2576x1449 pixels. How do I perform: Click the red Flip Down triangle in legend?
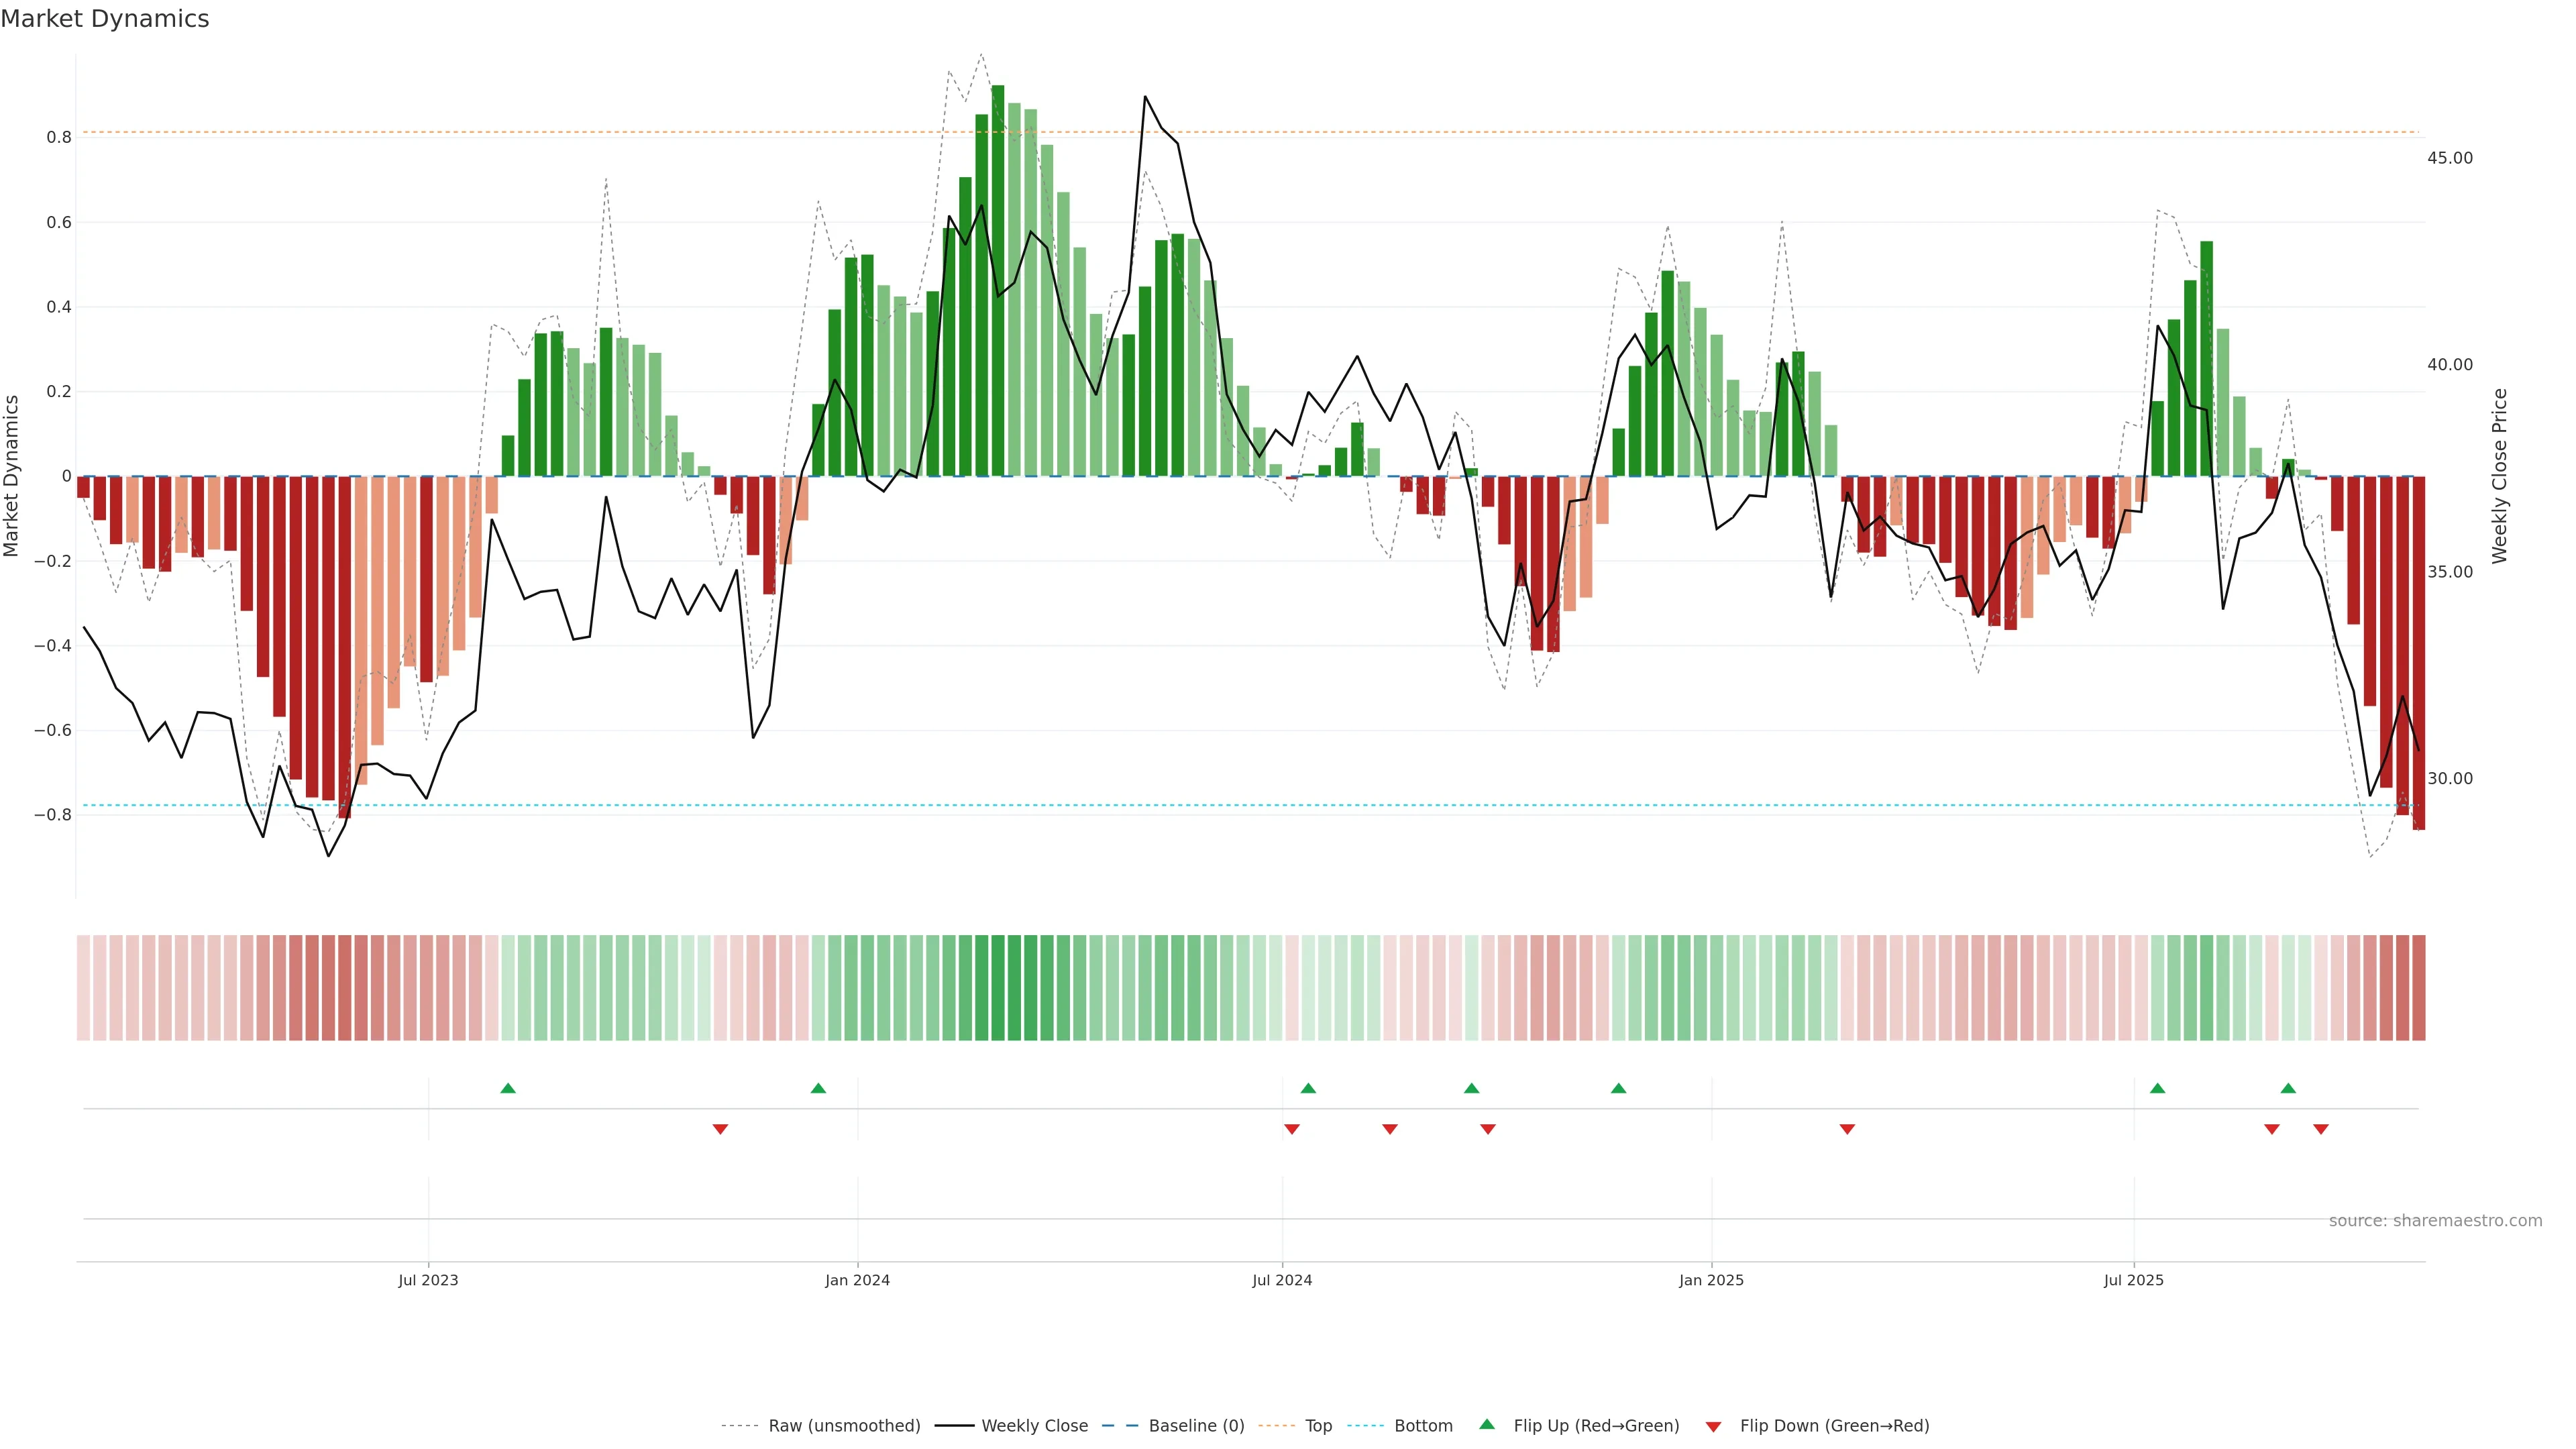tap(1713, 1427)
